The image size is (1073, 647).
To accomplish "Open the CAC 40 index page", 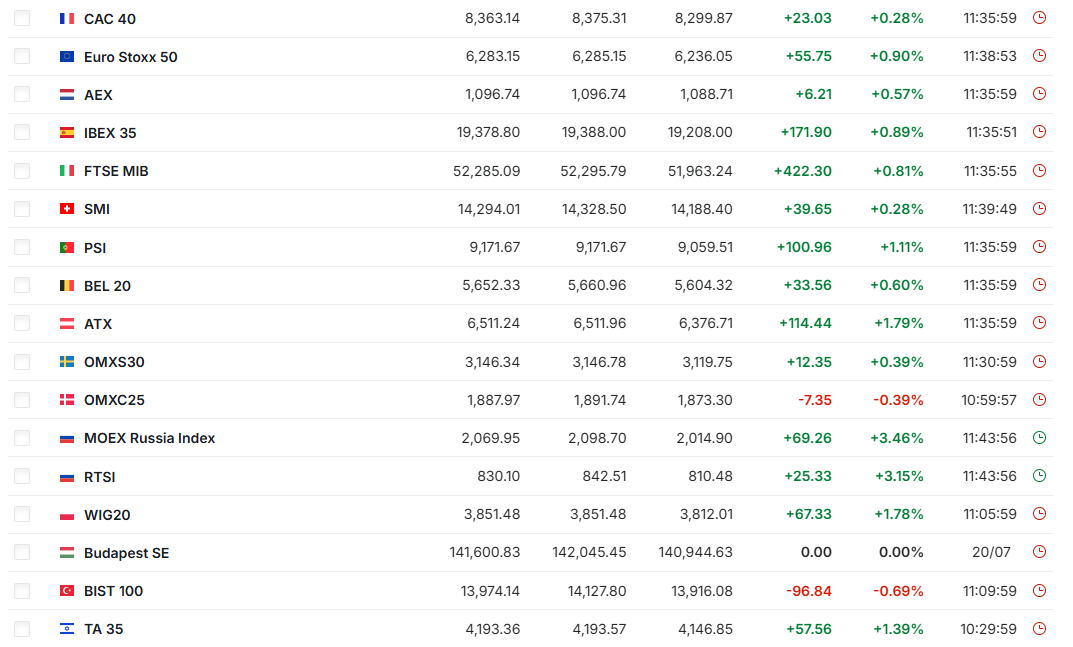I will pos(109,19).
